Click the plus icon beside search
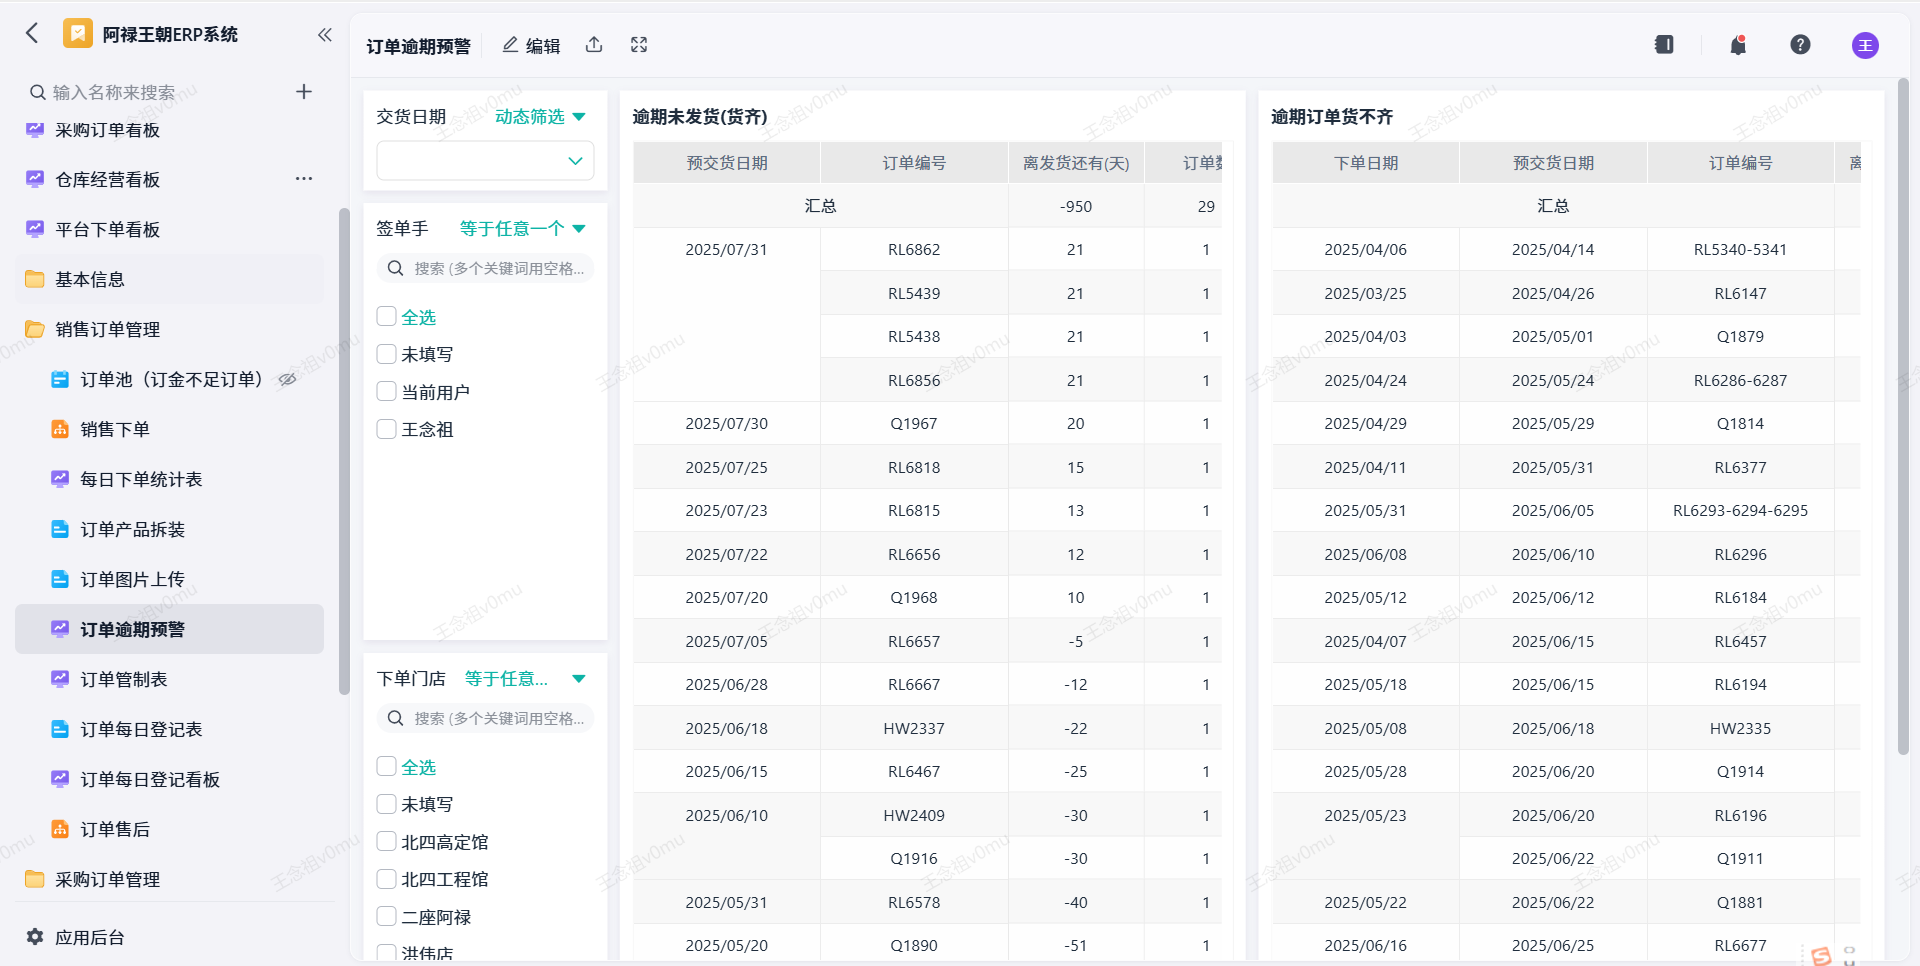Image resolution: width=1920 pixels, height=966 pixels. pos(304,92)
